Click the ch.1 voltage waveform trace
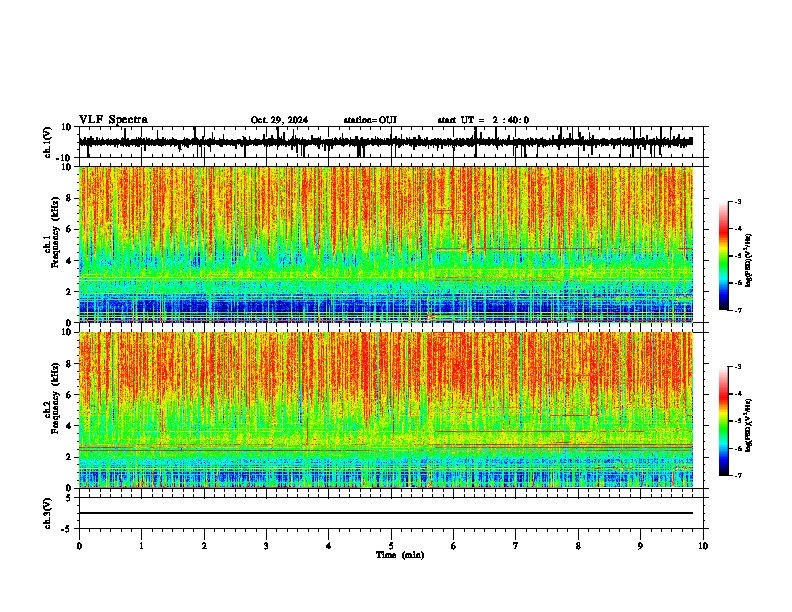792x612 pixels. [x=386, y=142]
